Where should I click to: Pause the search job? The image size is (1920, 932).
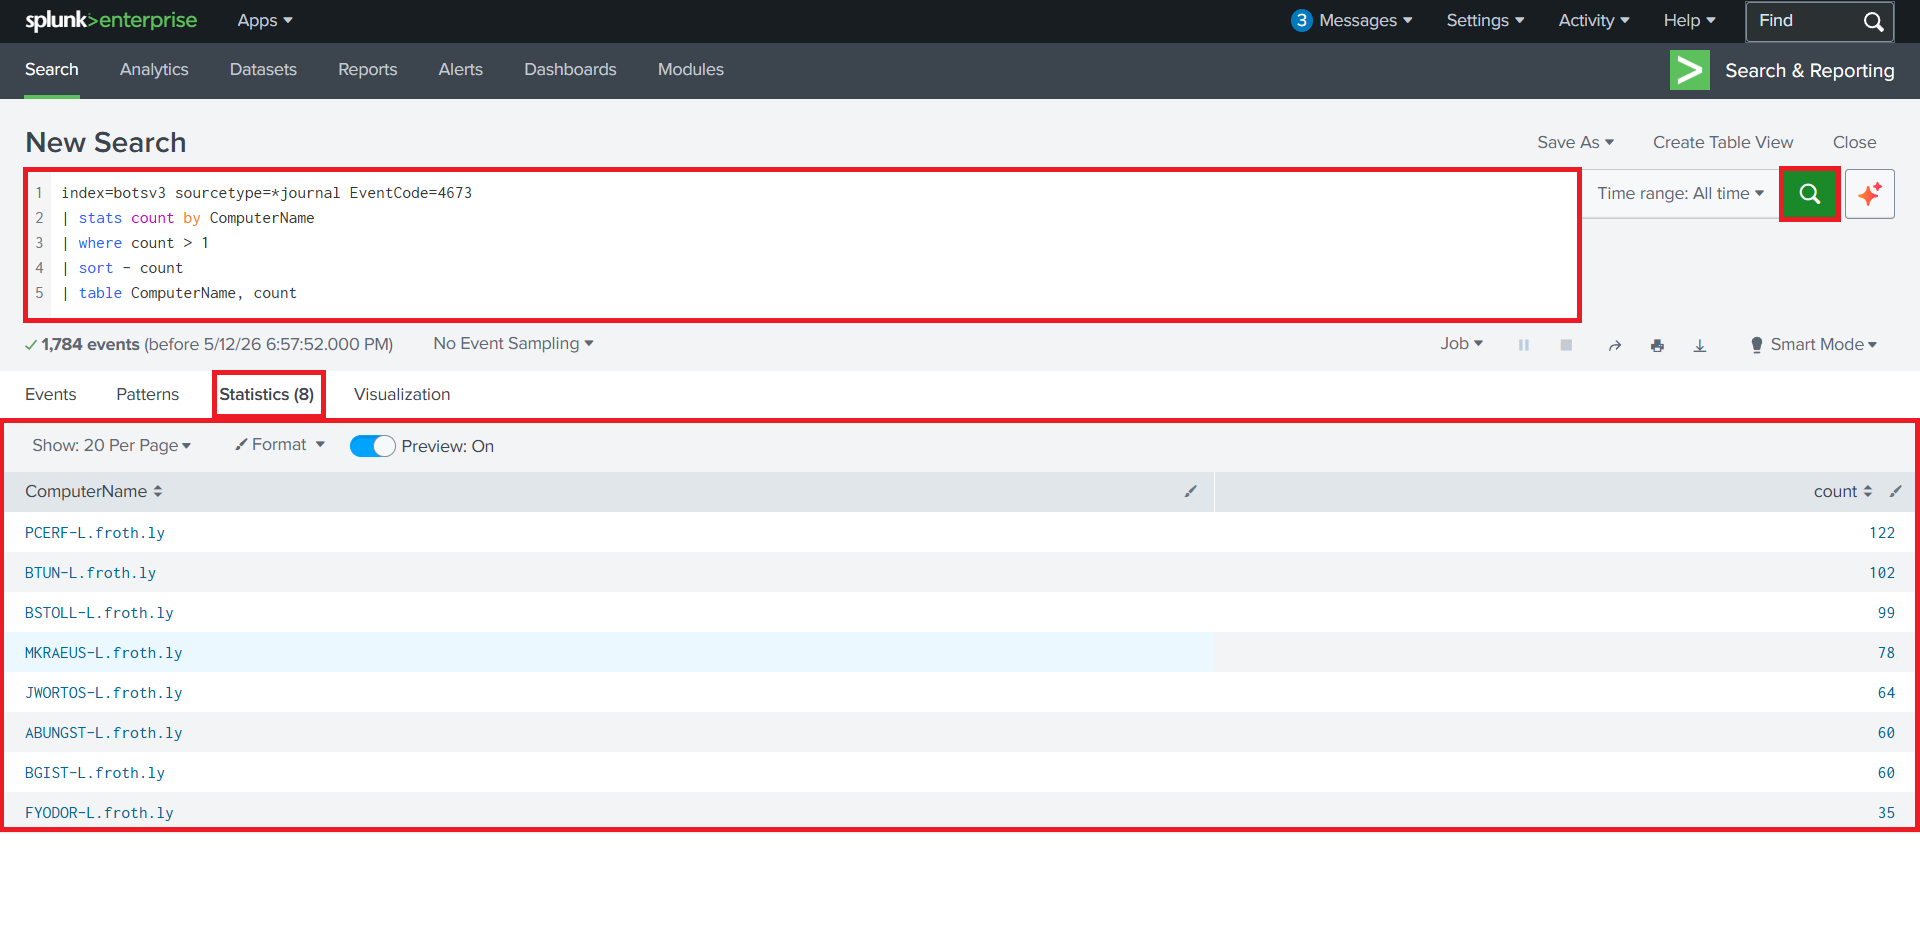pyautogui.click(x=1524, y=345)
